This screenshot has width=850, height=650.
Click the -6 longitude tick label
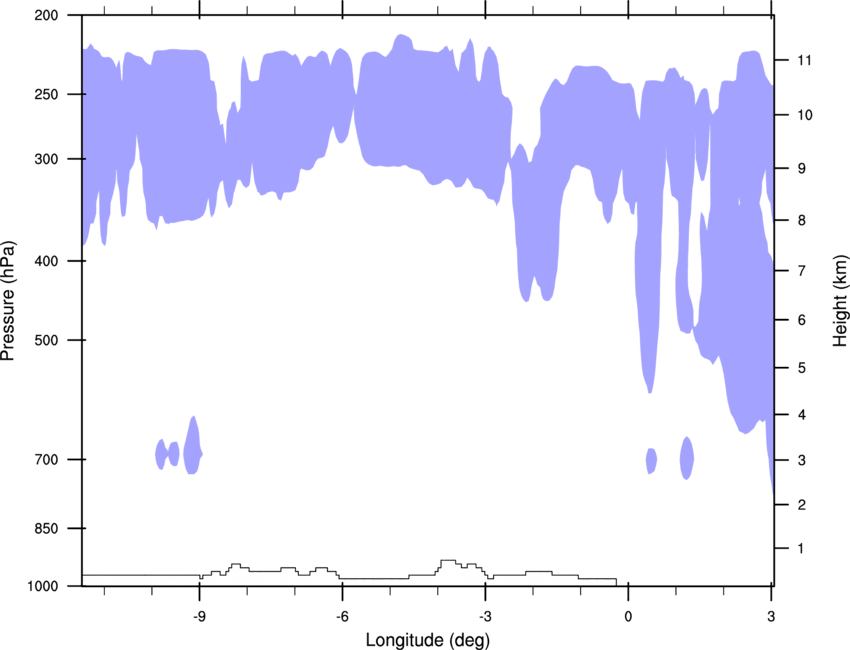point(342,616)
